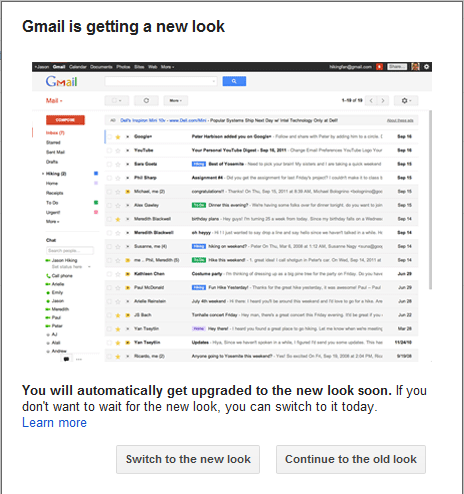This screenshot has width=464, height=494.
Task: Click the 'Switch to the new look' button
Action: pyautogui.click(x=188, y=459)
